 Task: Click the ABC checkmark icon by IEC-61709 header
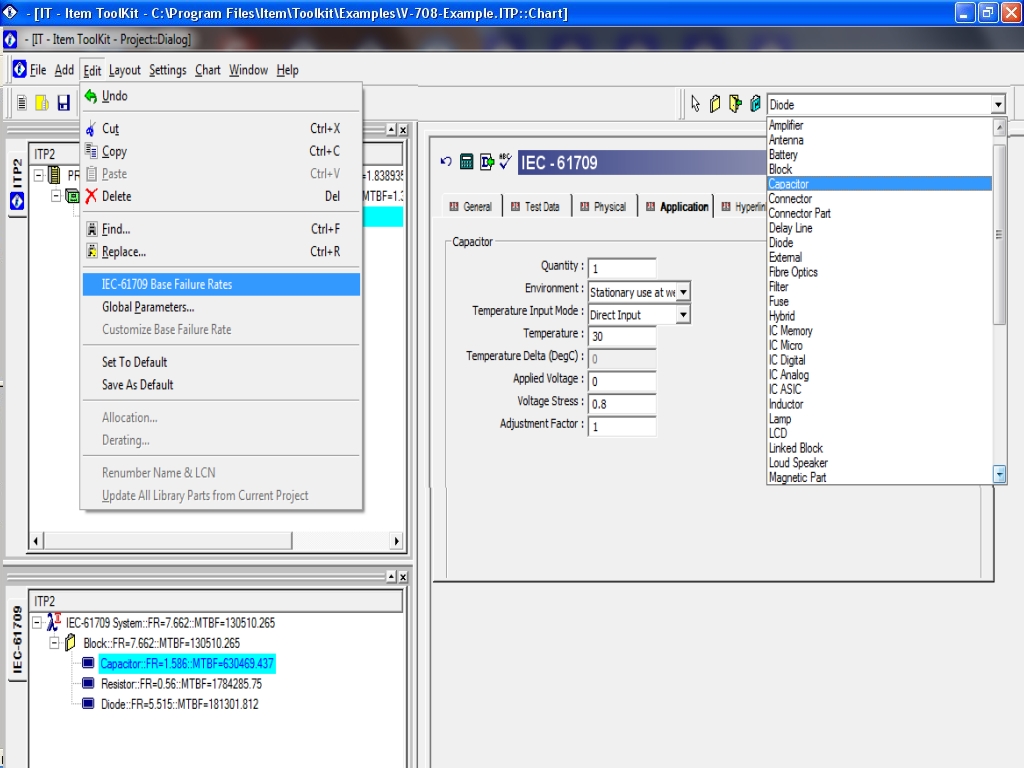[x=505, y=161]
